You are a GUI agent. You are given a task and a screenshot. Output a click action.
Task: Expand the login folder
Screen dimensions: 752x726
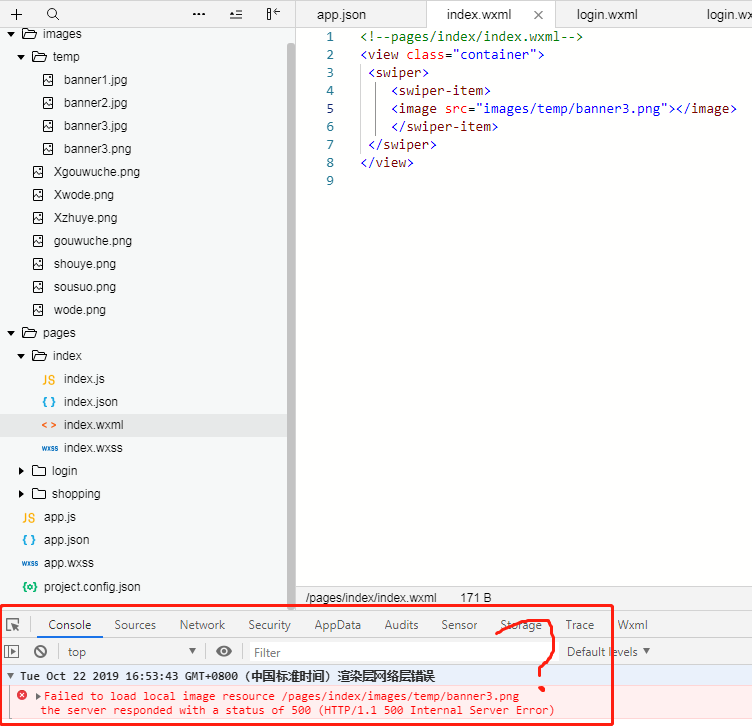(22, 471)
